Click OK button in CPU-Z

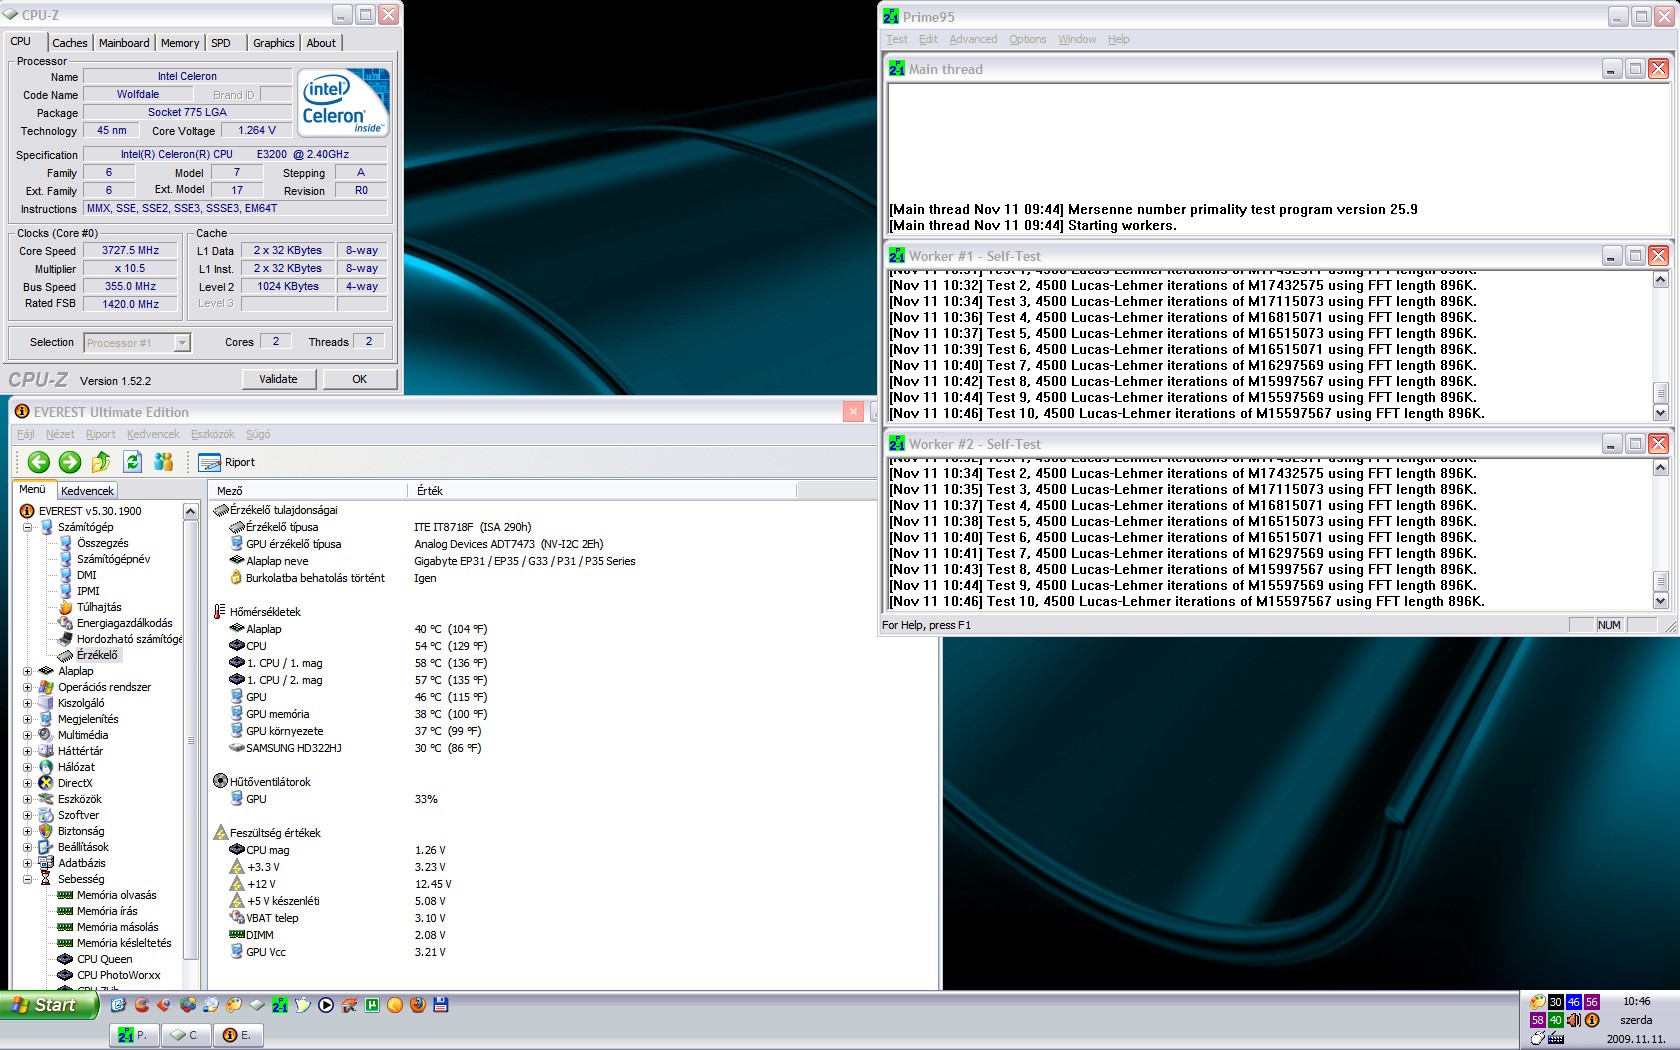point(360,379)
